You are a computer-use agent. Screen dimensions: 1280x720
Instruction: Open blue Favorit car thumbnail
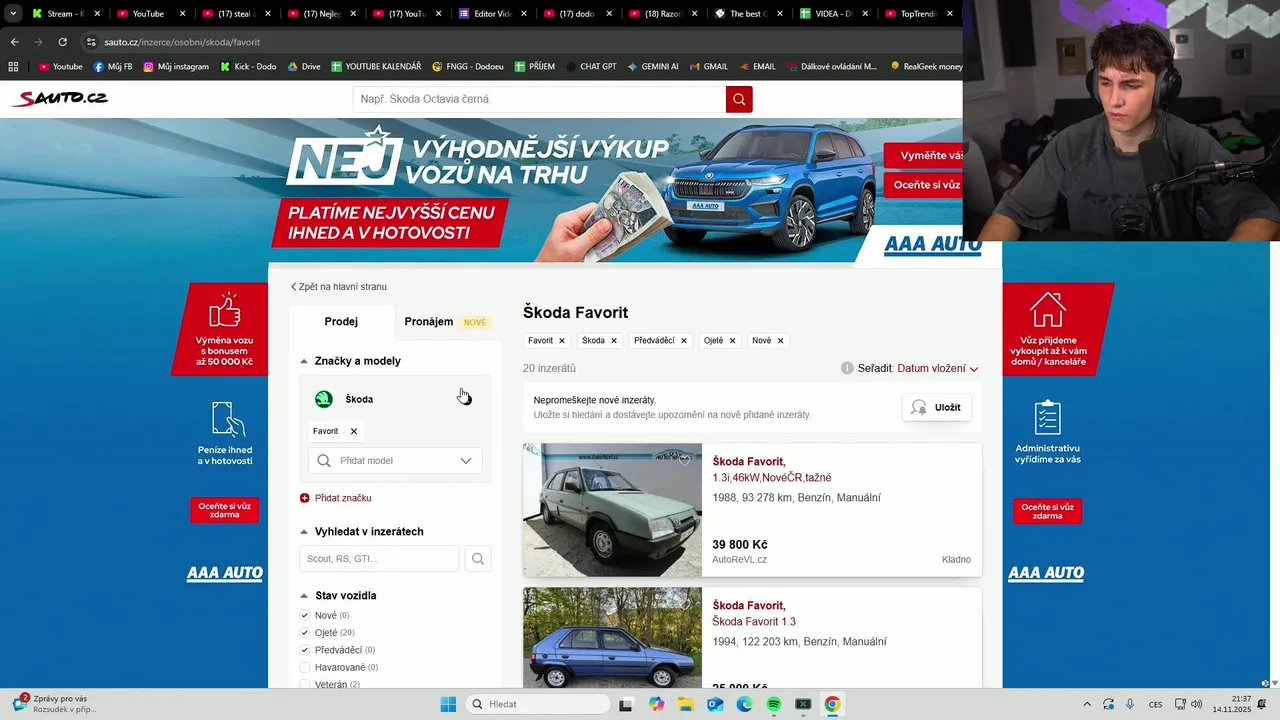click(x=612, y=638)
